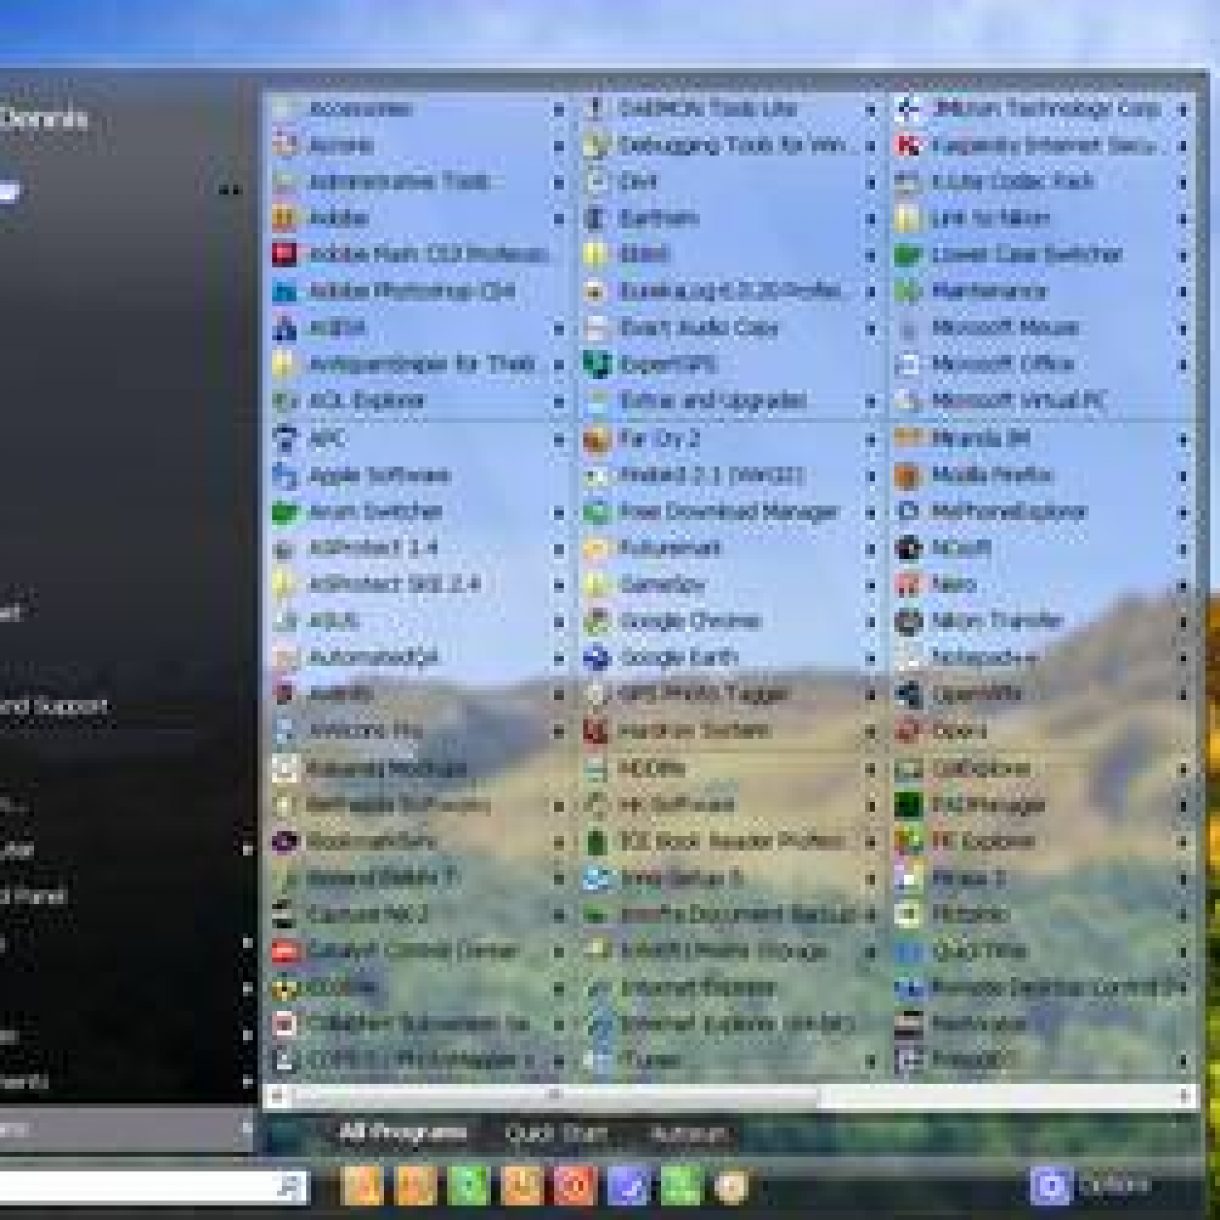Select JMicron Technology Corp entry
This screenshot has height=1220, width=1220.
[x=1041, y=108]
